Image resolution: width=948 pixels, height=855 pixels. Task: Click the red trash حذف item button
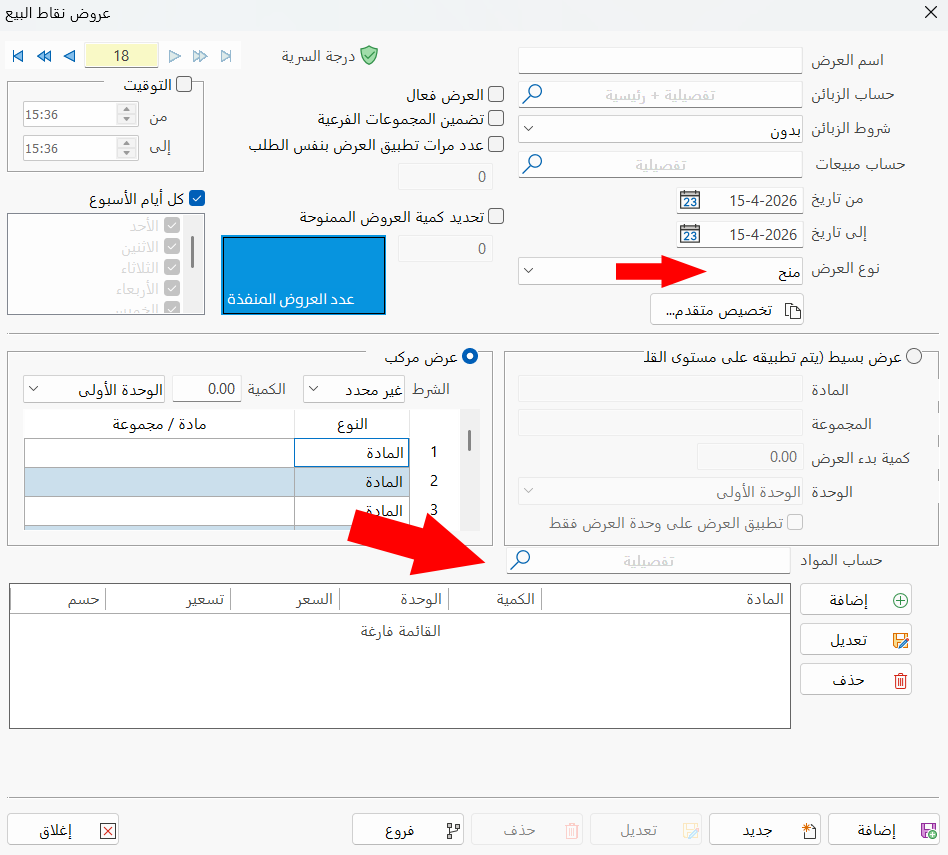[855, 680]
